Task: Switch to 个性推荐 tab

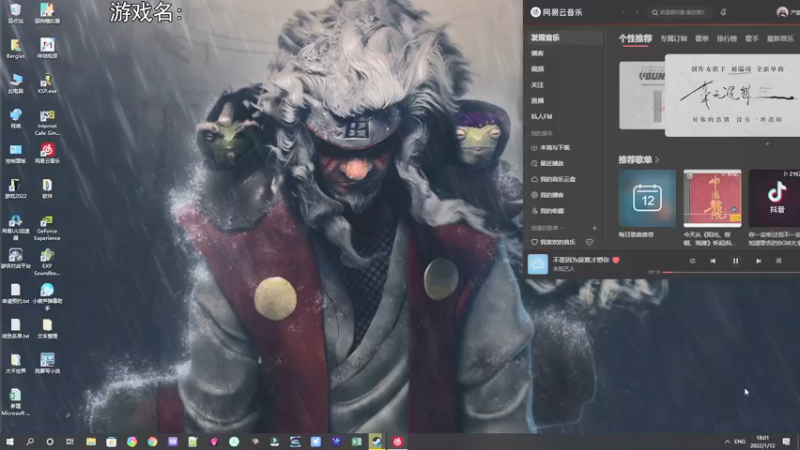Action: [635, 38]
